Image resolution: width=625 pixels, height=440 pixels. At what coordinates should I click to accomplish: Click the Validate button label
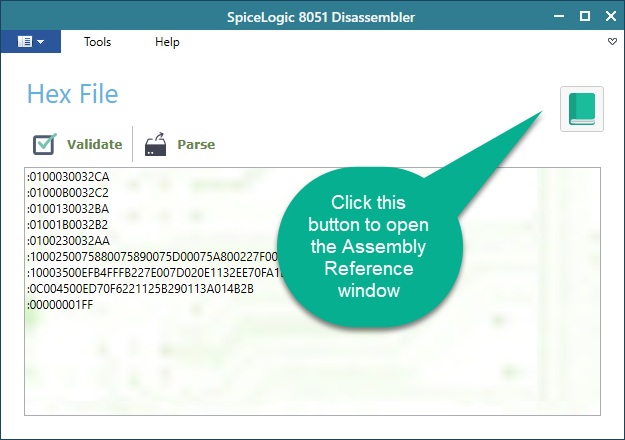coord(94,144)
